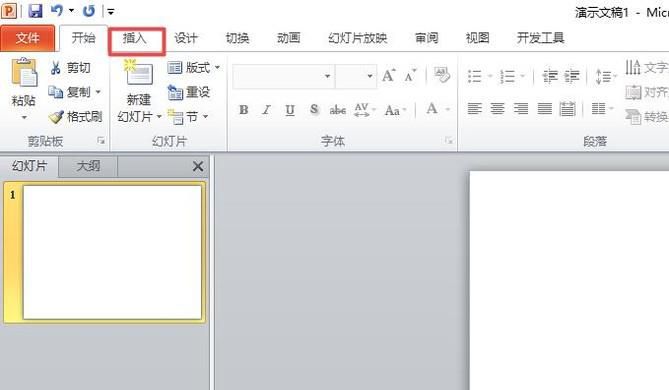Open the undo history dropdown arrow
669x390 pixels.
(x=71, y=11)
